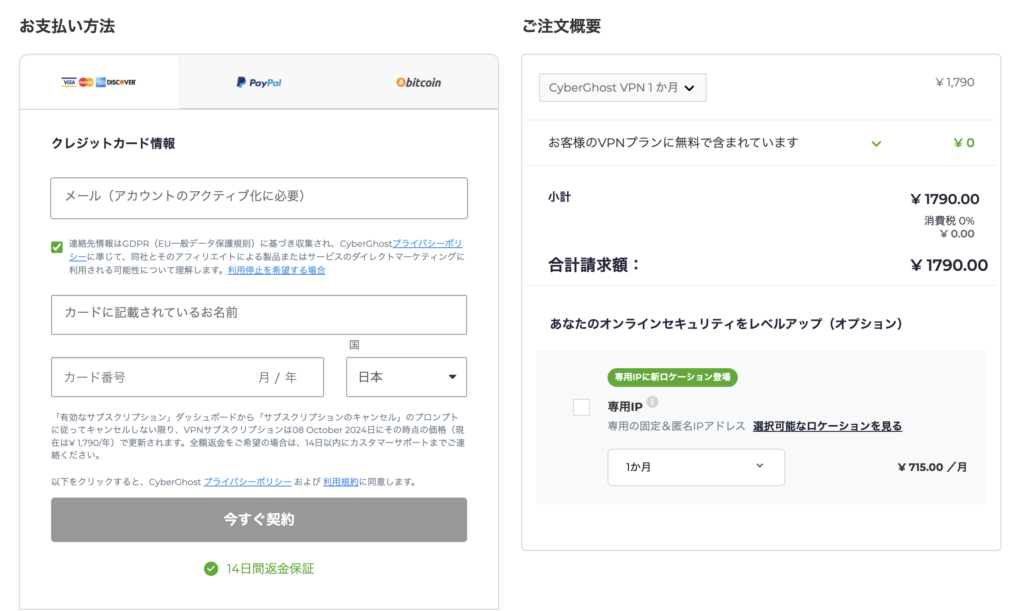
Task: Click the info icon next to 専用IP
Action: pyautogui.click(x=652, y=402)
